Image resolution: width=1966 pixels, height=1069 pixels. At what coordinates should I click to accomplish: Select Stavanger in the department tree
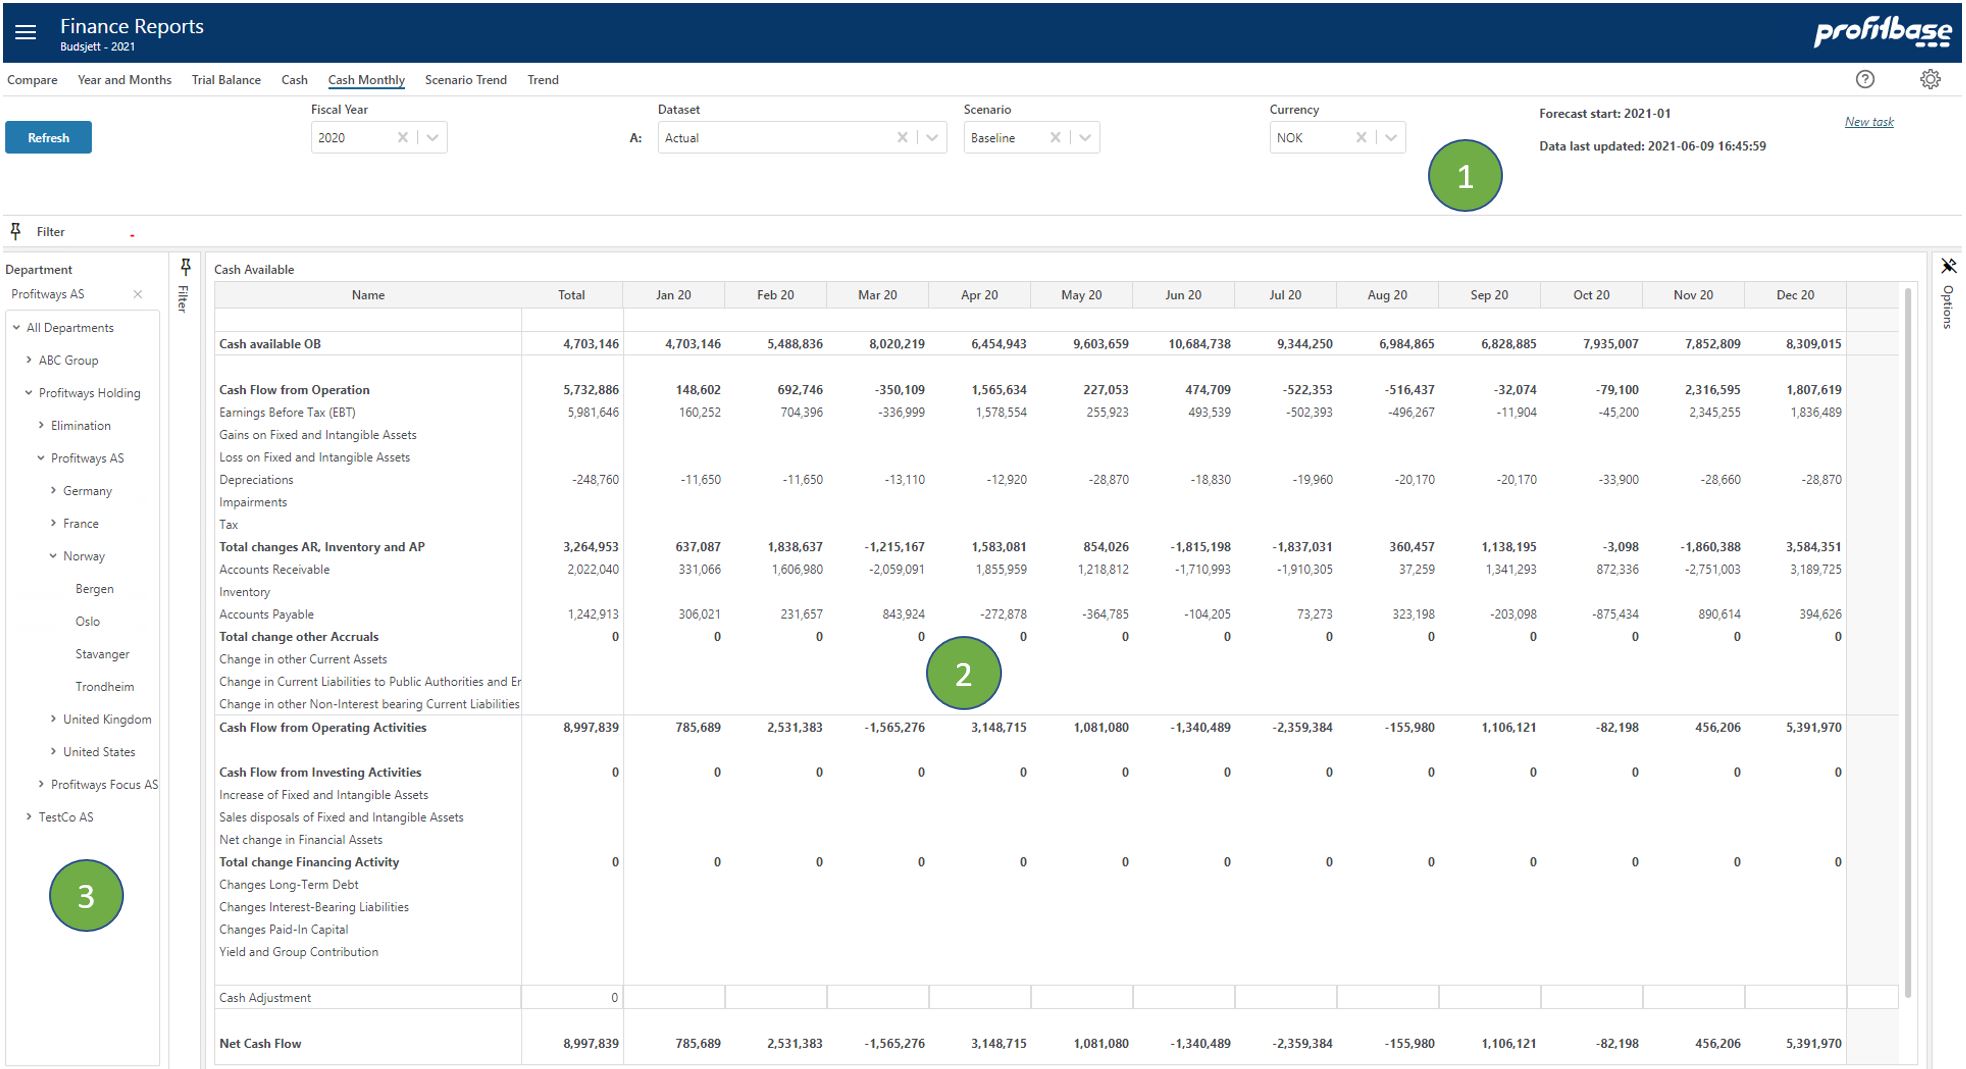point(102,654)
